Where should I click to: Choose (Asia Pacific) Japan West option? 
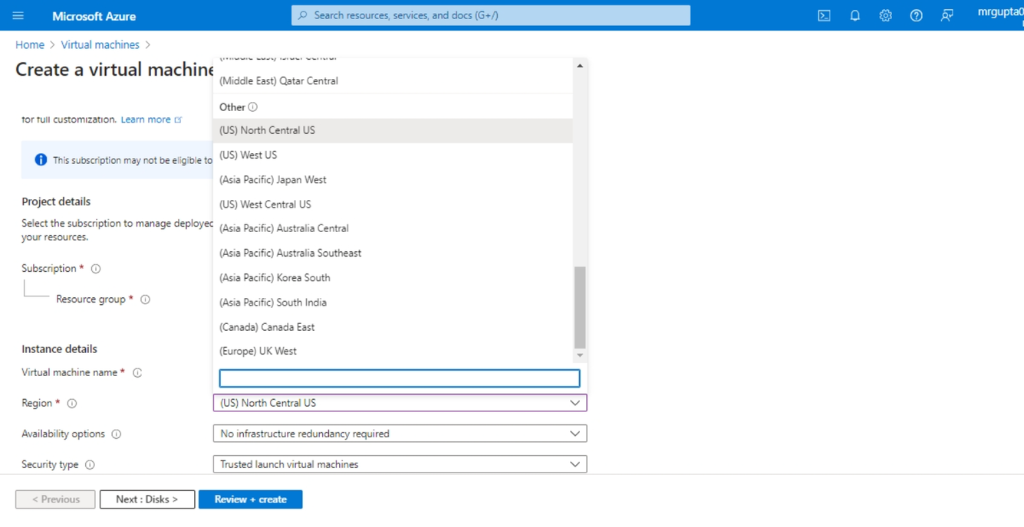273,180
